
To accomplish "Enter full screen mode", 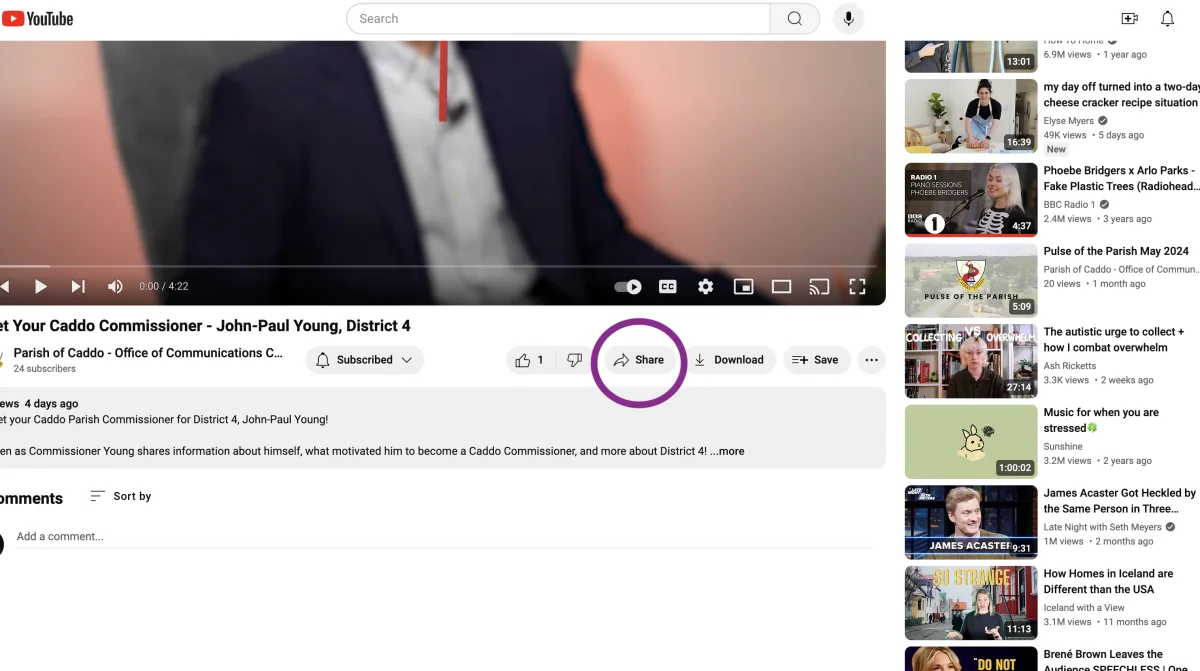I will pos(857,287).
